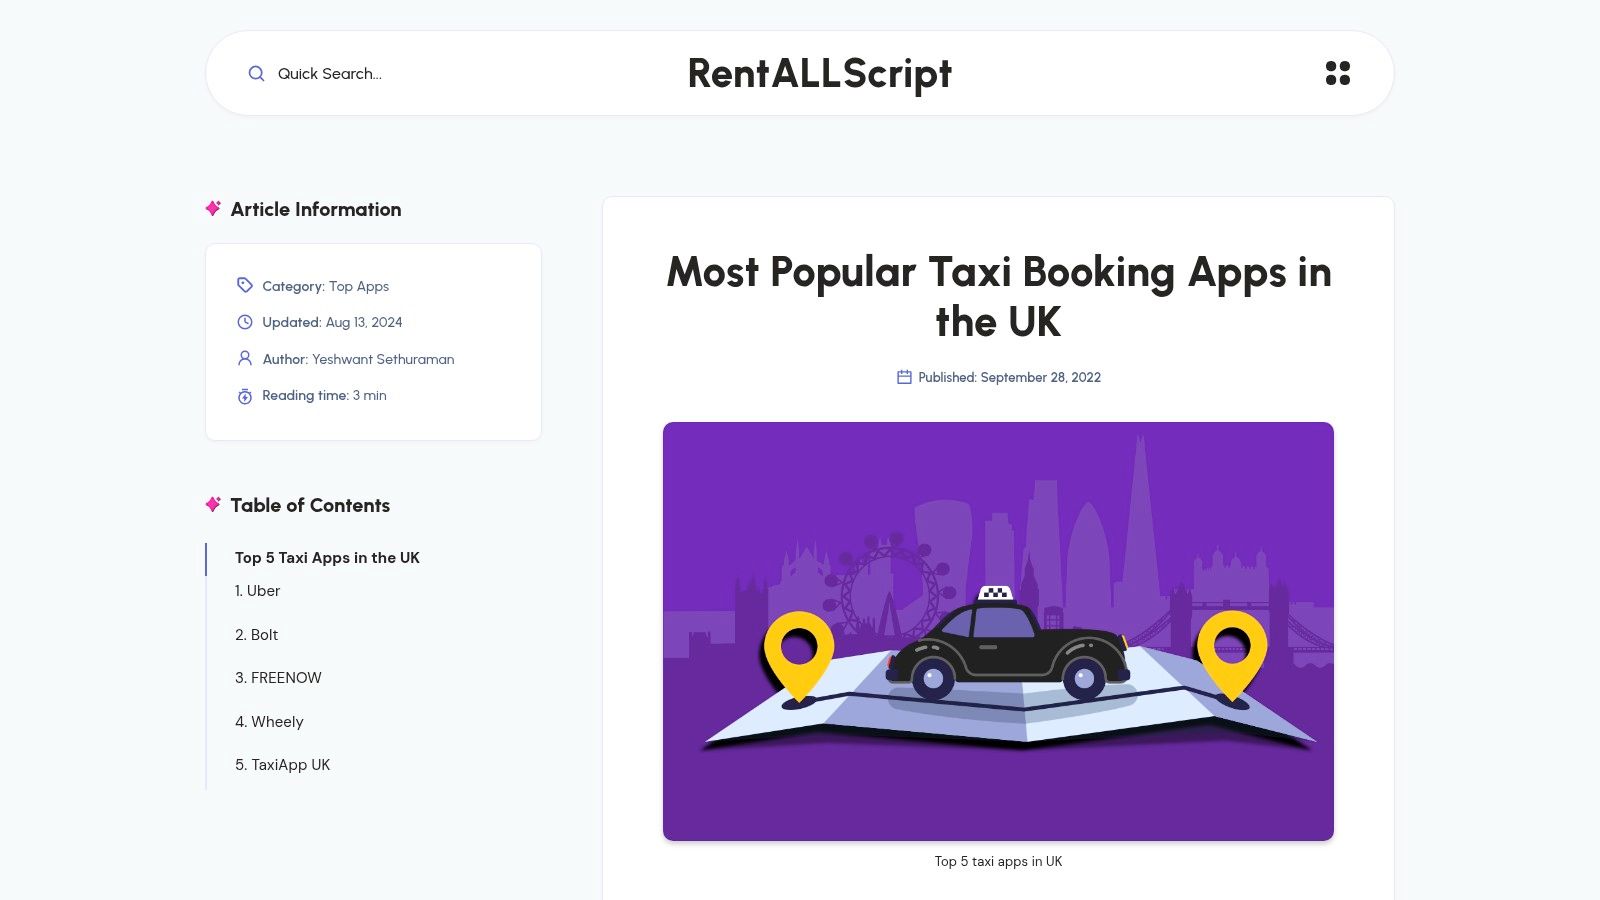
Task: Go to RentALLScript homepage via logo
Action: (819, 73)
